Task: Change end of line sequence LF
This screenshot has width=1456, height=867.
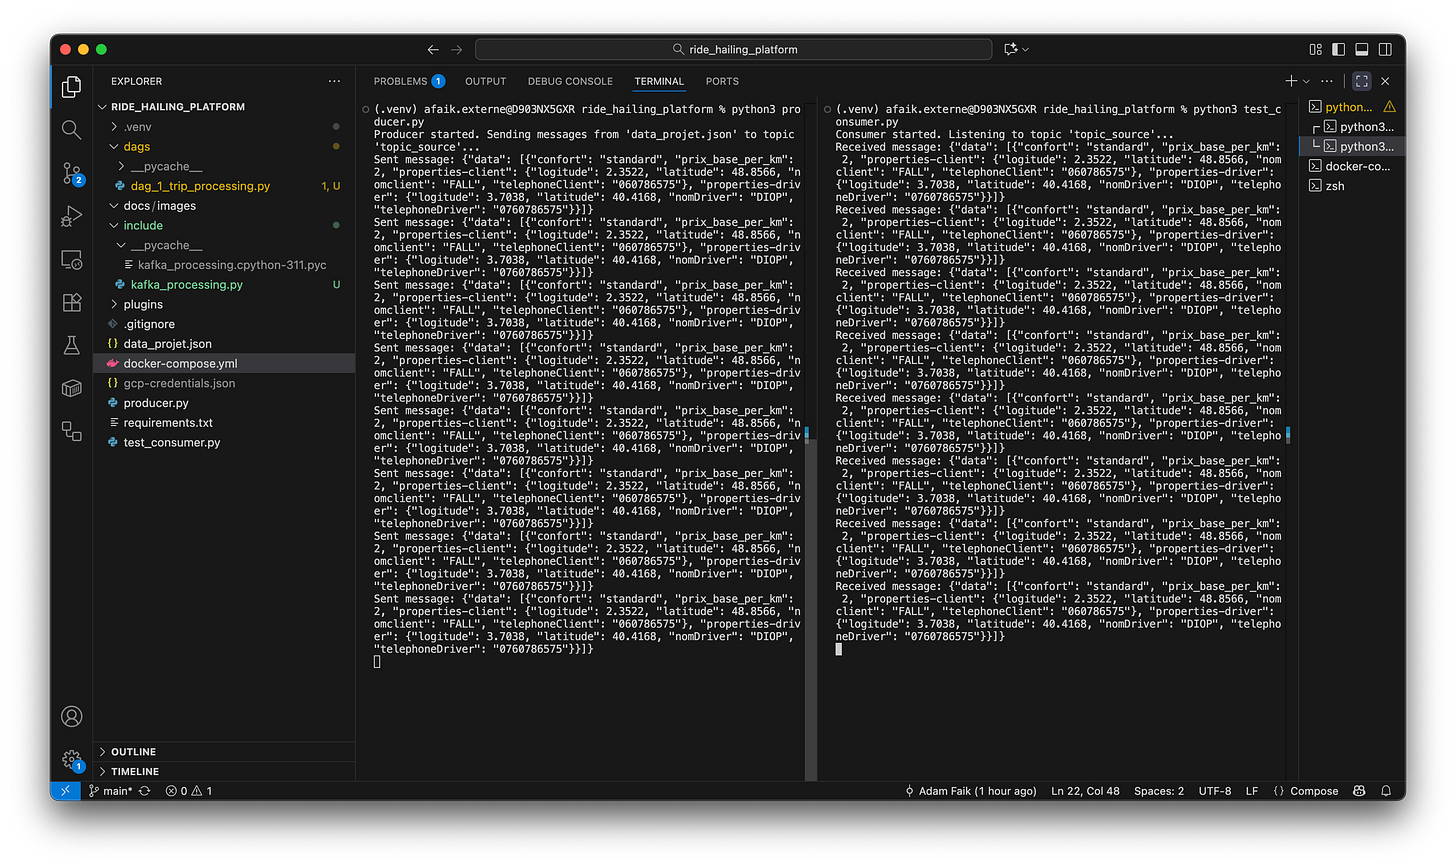Action: [1251, 790]
